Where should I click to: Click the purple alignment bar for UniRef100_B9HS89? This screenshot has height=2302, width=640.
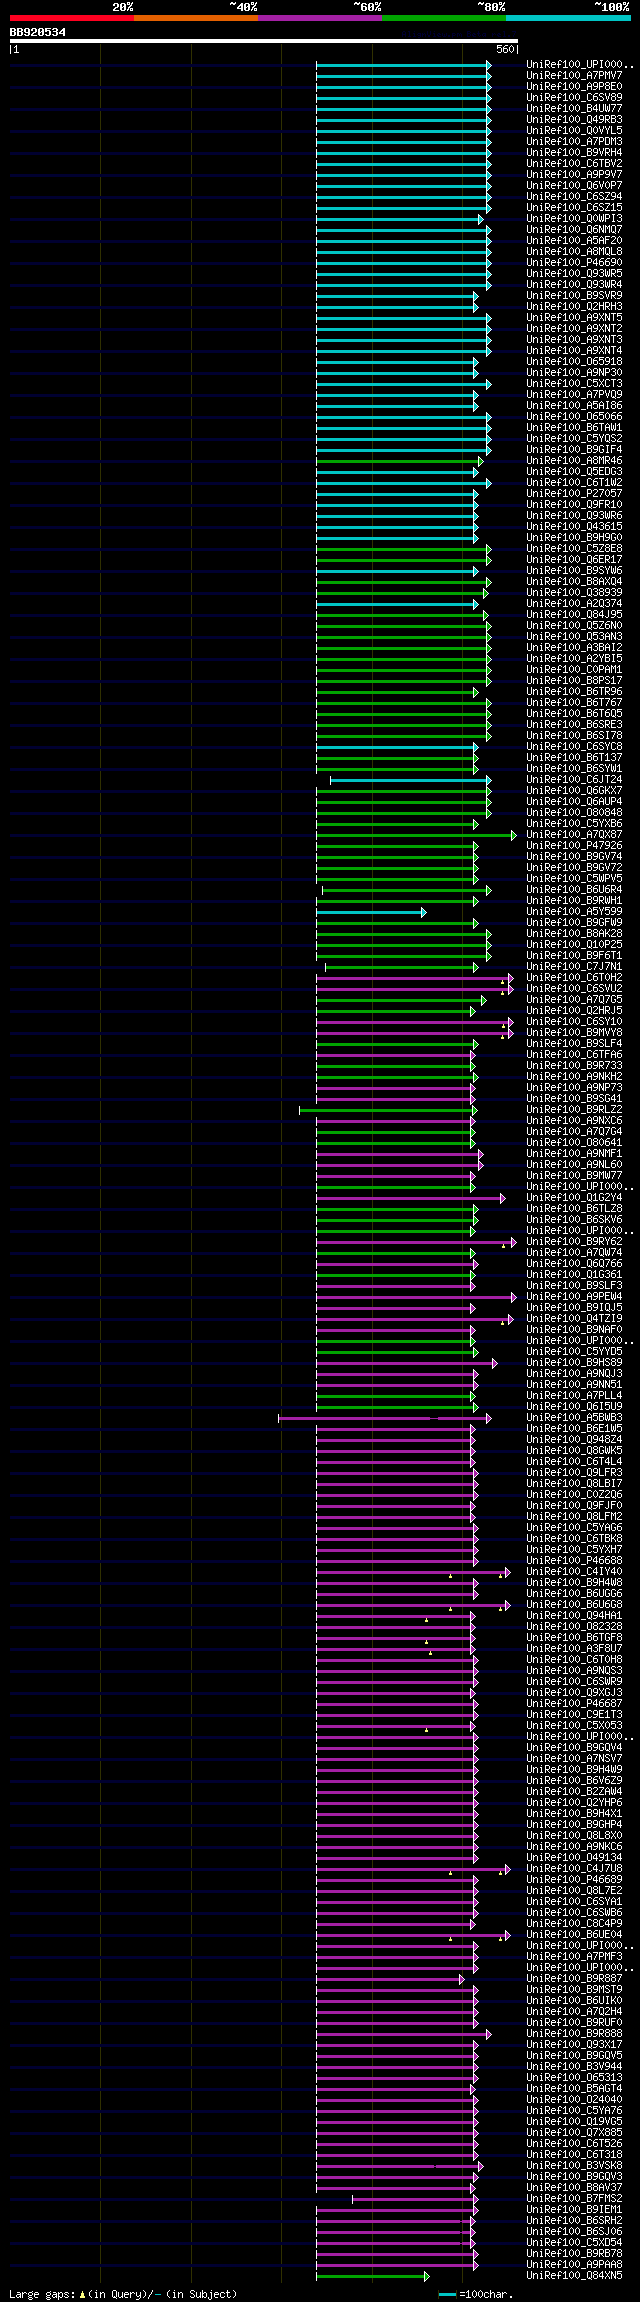click(406, 1363)
